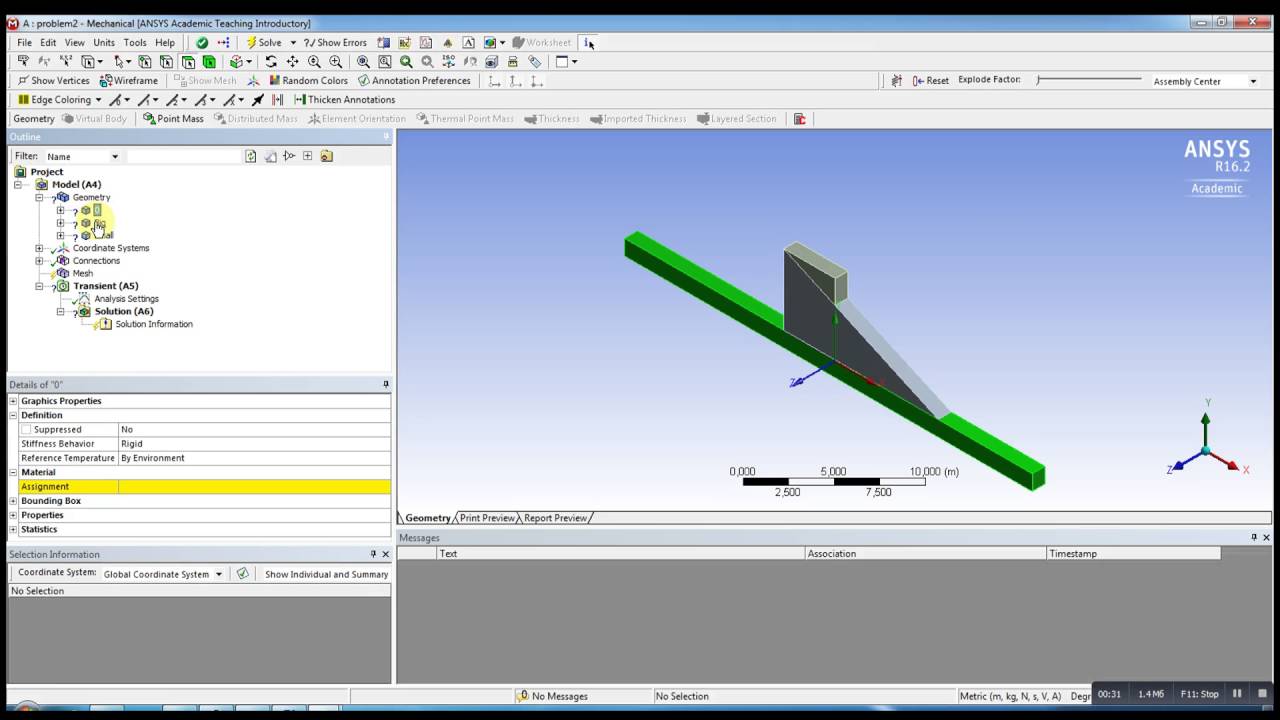This screenshot has width=1280, height=720.
Task: Click the yellow Assignment material field
Action: tap(254, 487)
